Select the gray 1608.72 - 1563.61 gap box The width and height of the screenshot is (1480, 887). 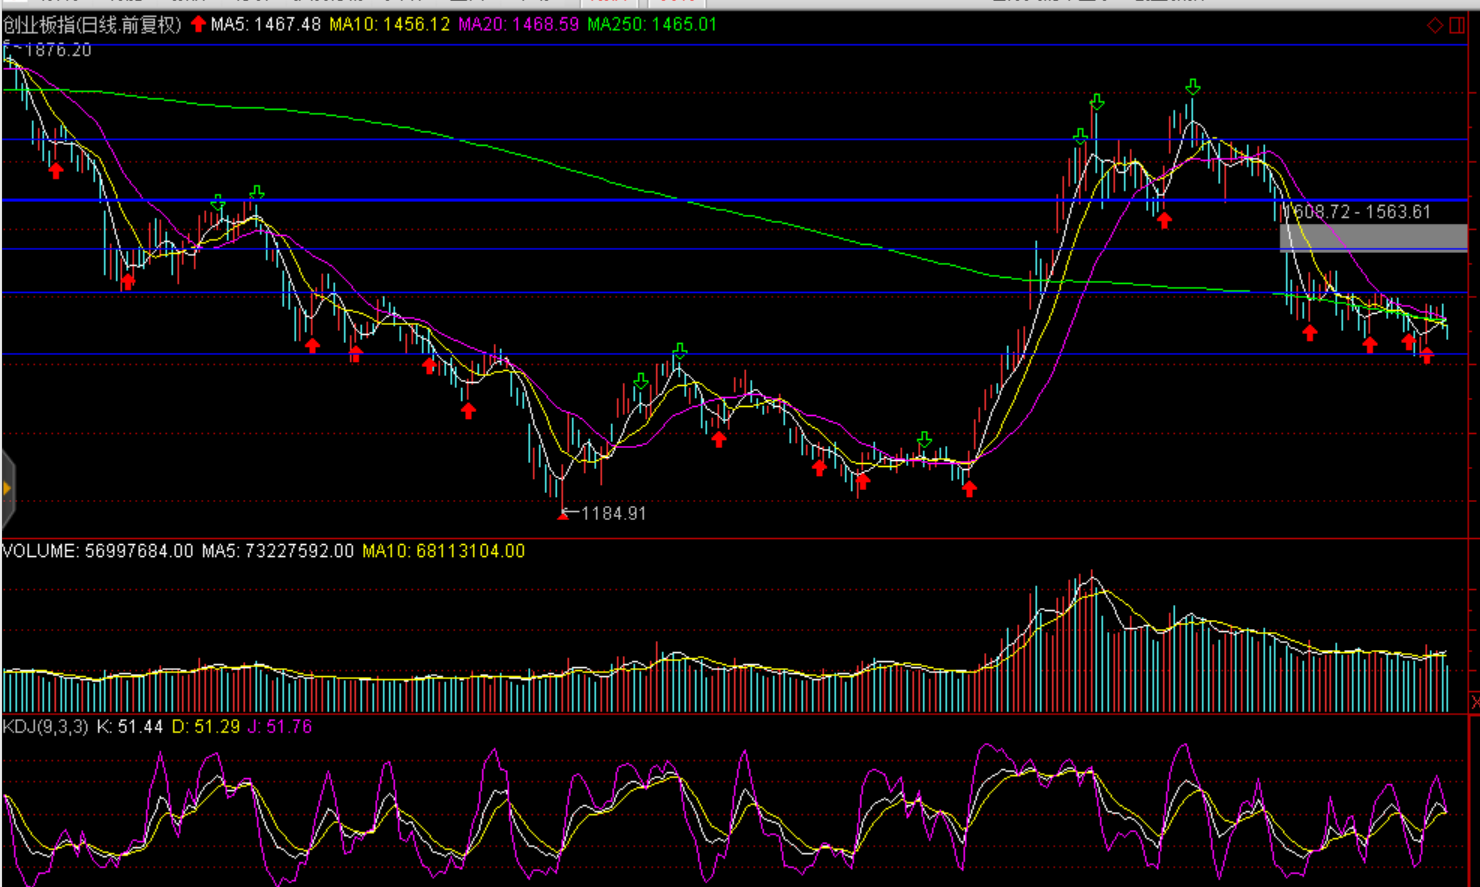point(1373,238)
